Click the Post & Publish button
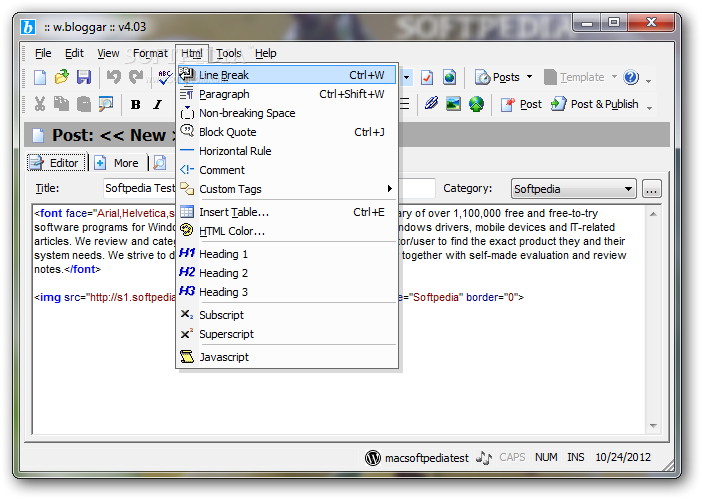702x499 pixels. coord(595,104)
